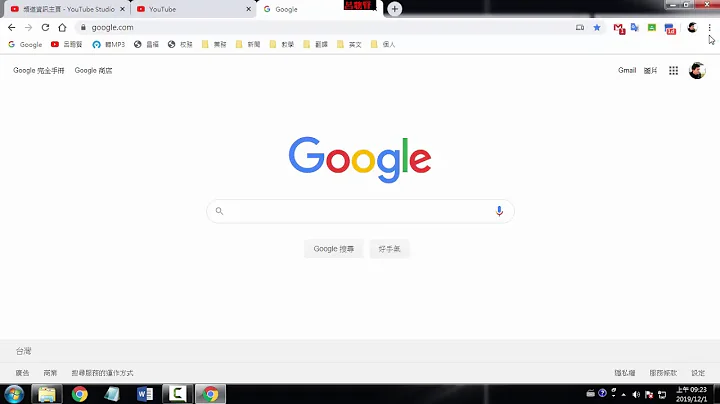Screen dimensions: 720x404
Task: Open the 設定 footer menu
Action: 698,373
